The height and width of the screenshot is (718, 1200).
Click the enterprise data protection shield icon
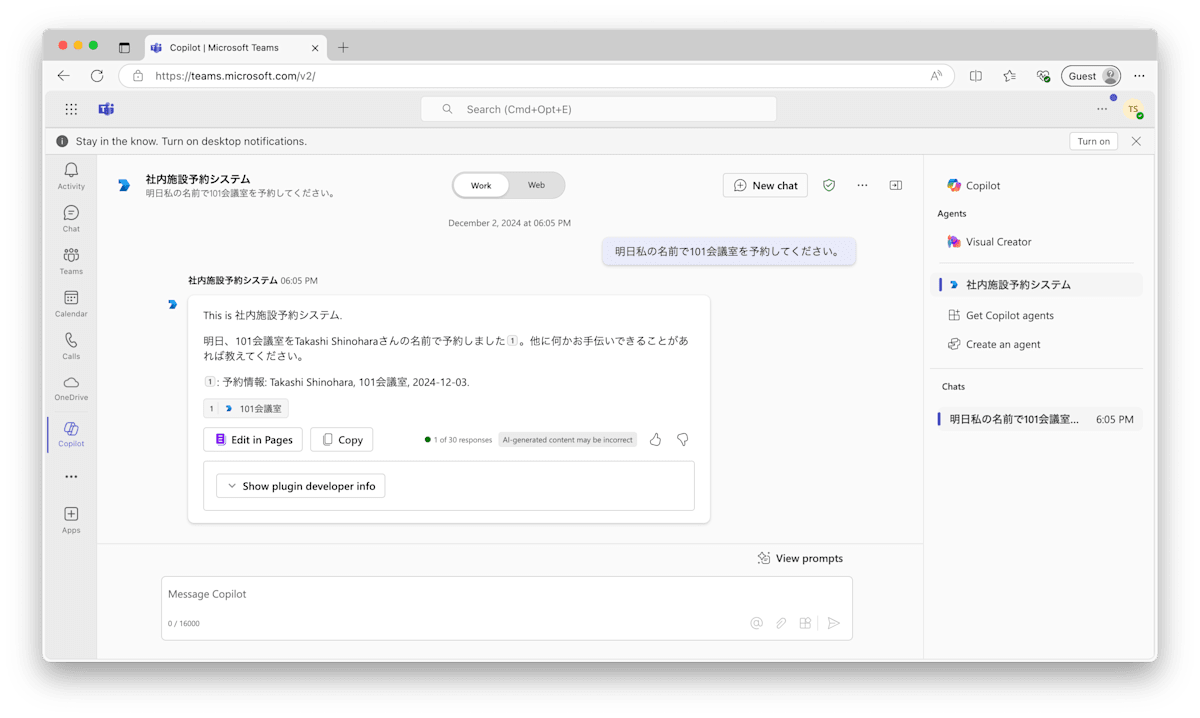pos(829,185)
